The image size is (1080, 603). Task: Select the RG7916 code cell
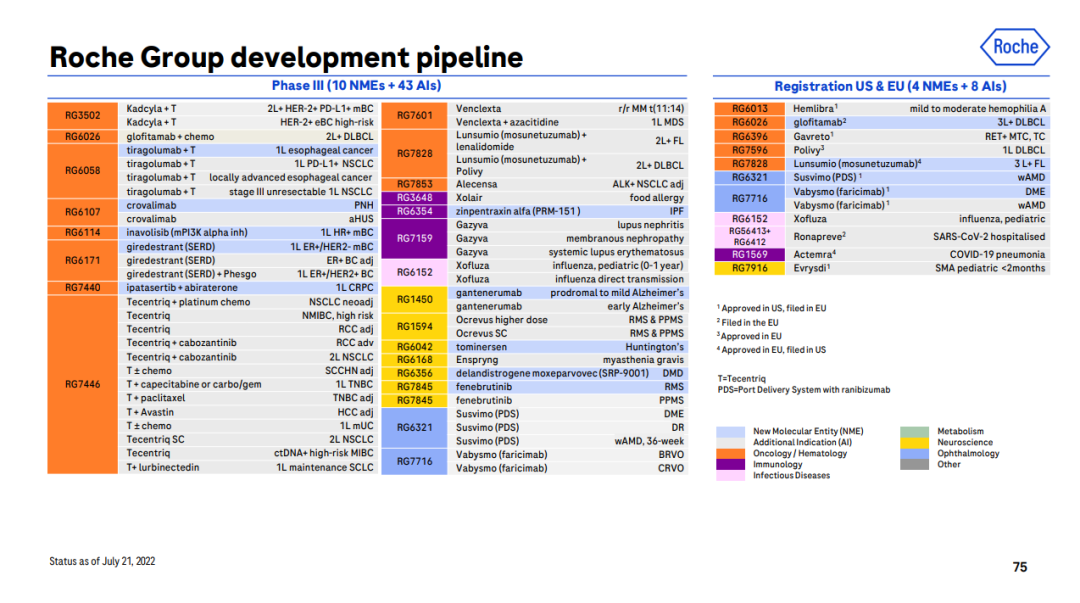(x=749, y=268)
